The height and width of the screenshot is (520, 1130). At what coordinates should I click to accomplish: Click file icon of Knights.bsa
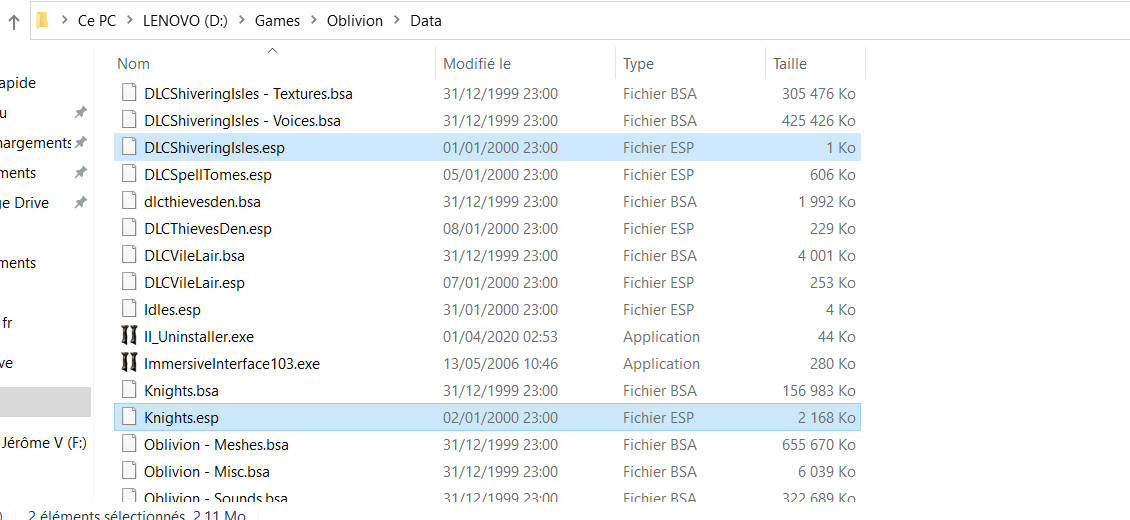pyautogui.click(x=129, y=390)
